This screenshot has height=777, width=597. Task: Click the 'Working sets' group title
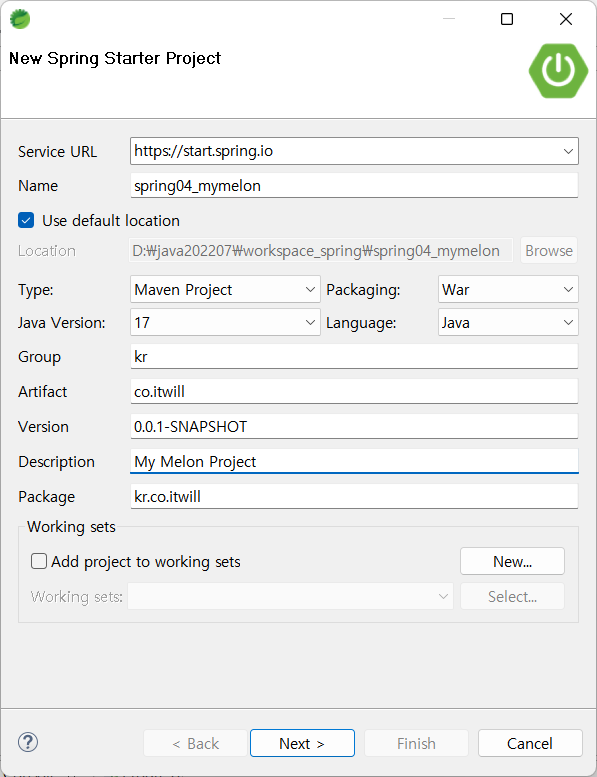point(71,527)
